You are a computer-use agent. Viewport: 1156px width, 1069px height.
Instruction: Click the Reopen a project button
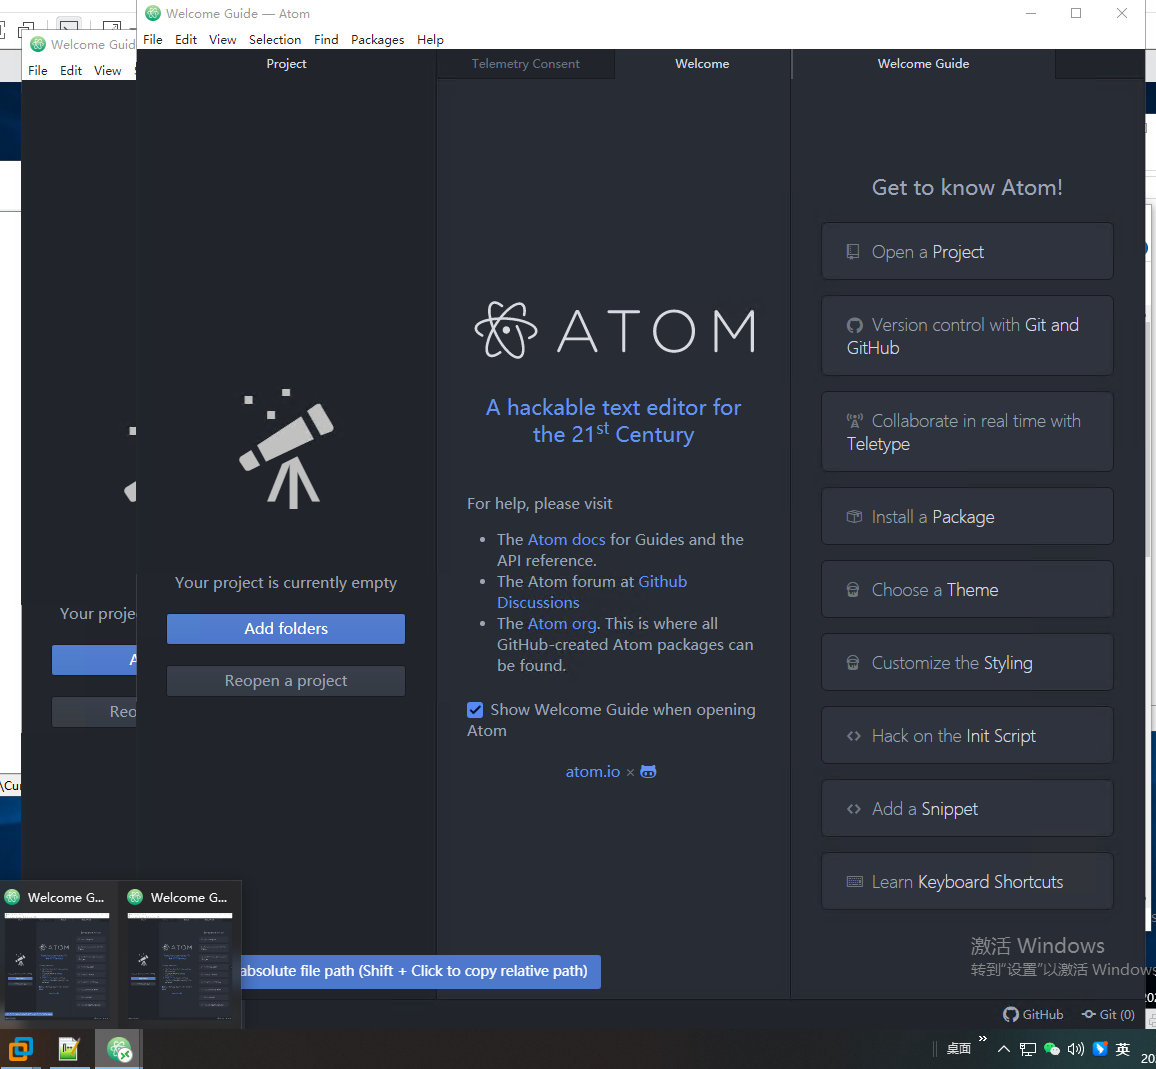[x=286, y=681]
